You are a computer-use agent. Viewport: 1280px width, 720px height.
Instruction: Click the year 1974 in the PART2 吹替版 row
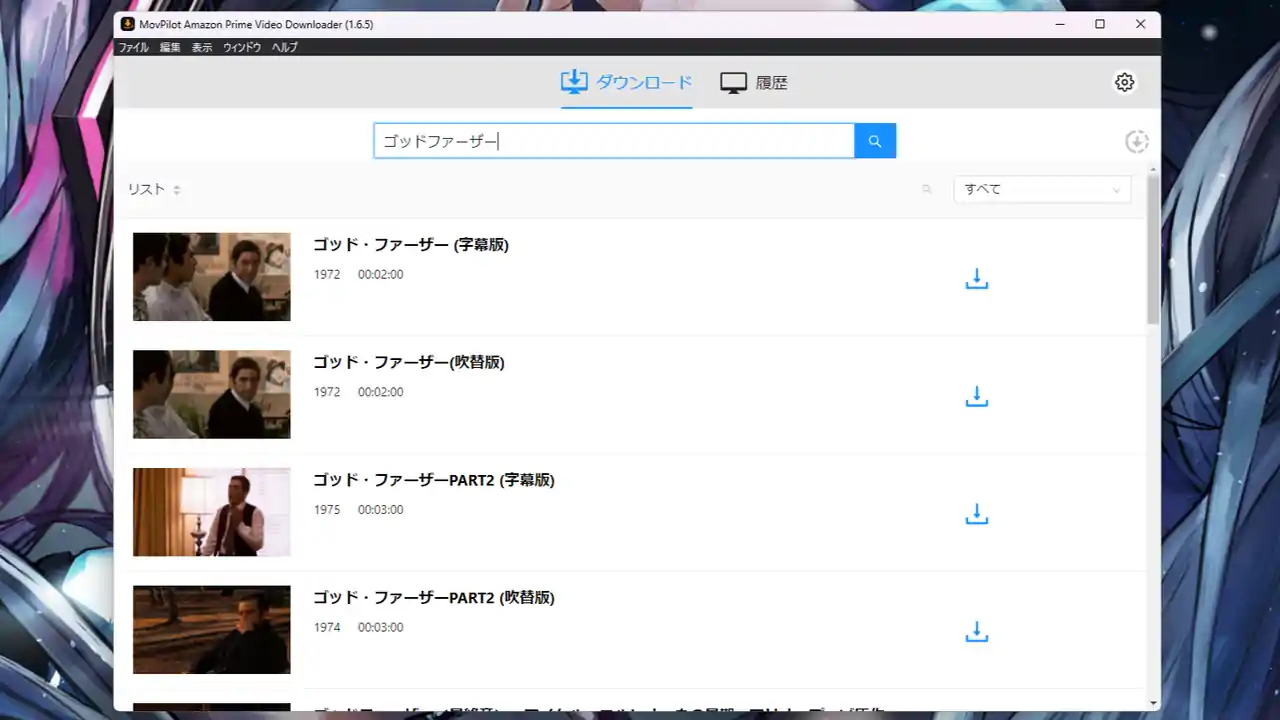pyautogui.click(x=327, y=628)
